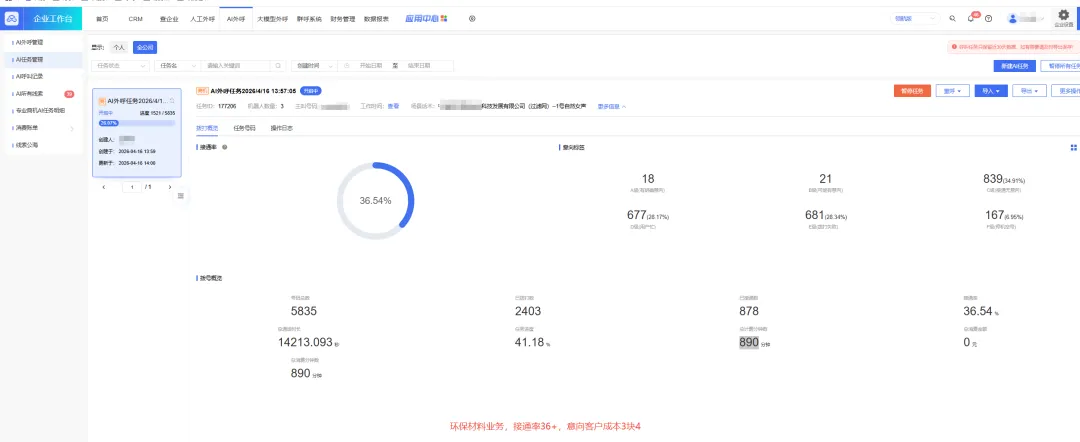The image size is (1080, 442).
Task: Select the AI外呼任务 task card
Action: (137, 132)
